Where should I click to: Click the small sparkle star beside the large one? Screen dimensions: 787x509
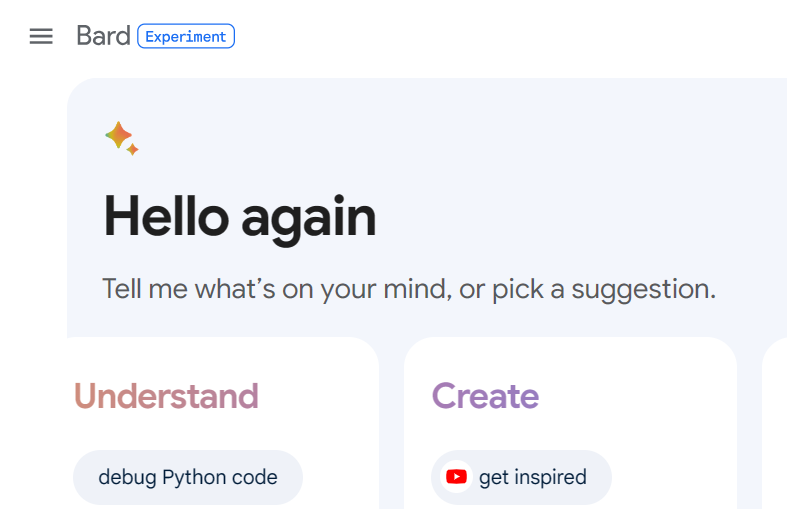pyautogui.click(x=133, y=149)
